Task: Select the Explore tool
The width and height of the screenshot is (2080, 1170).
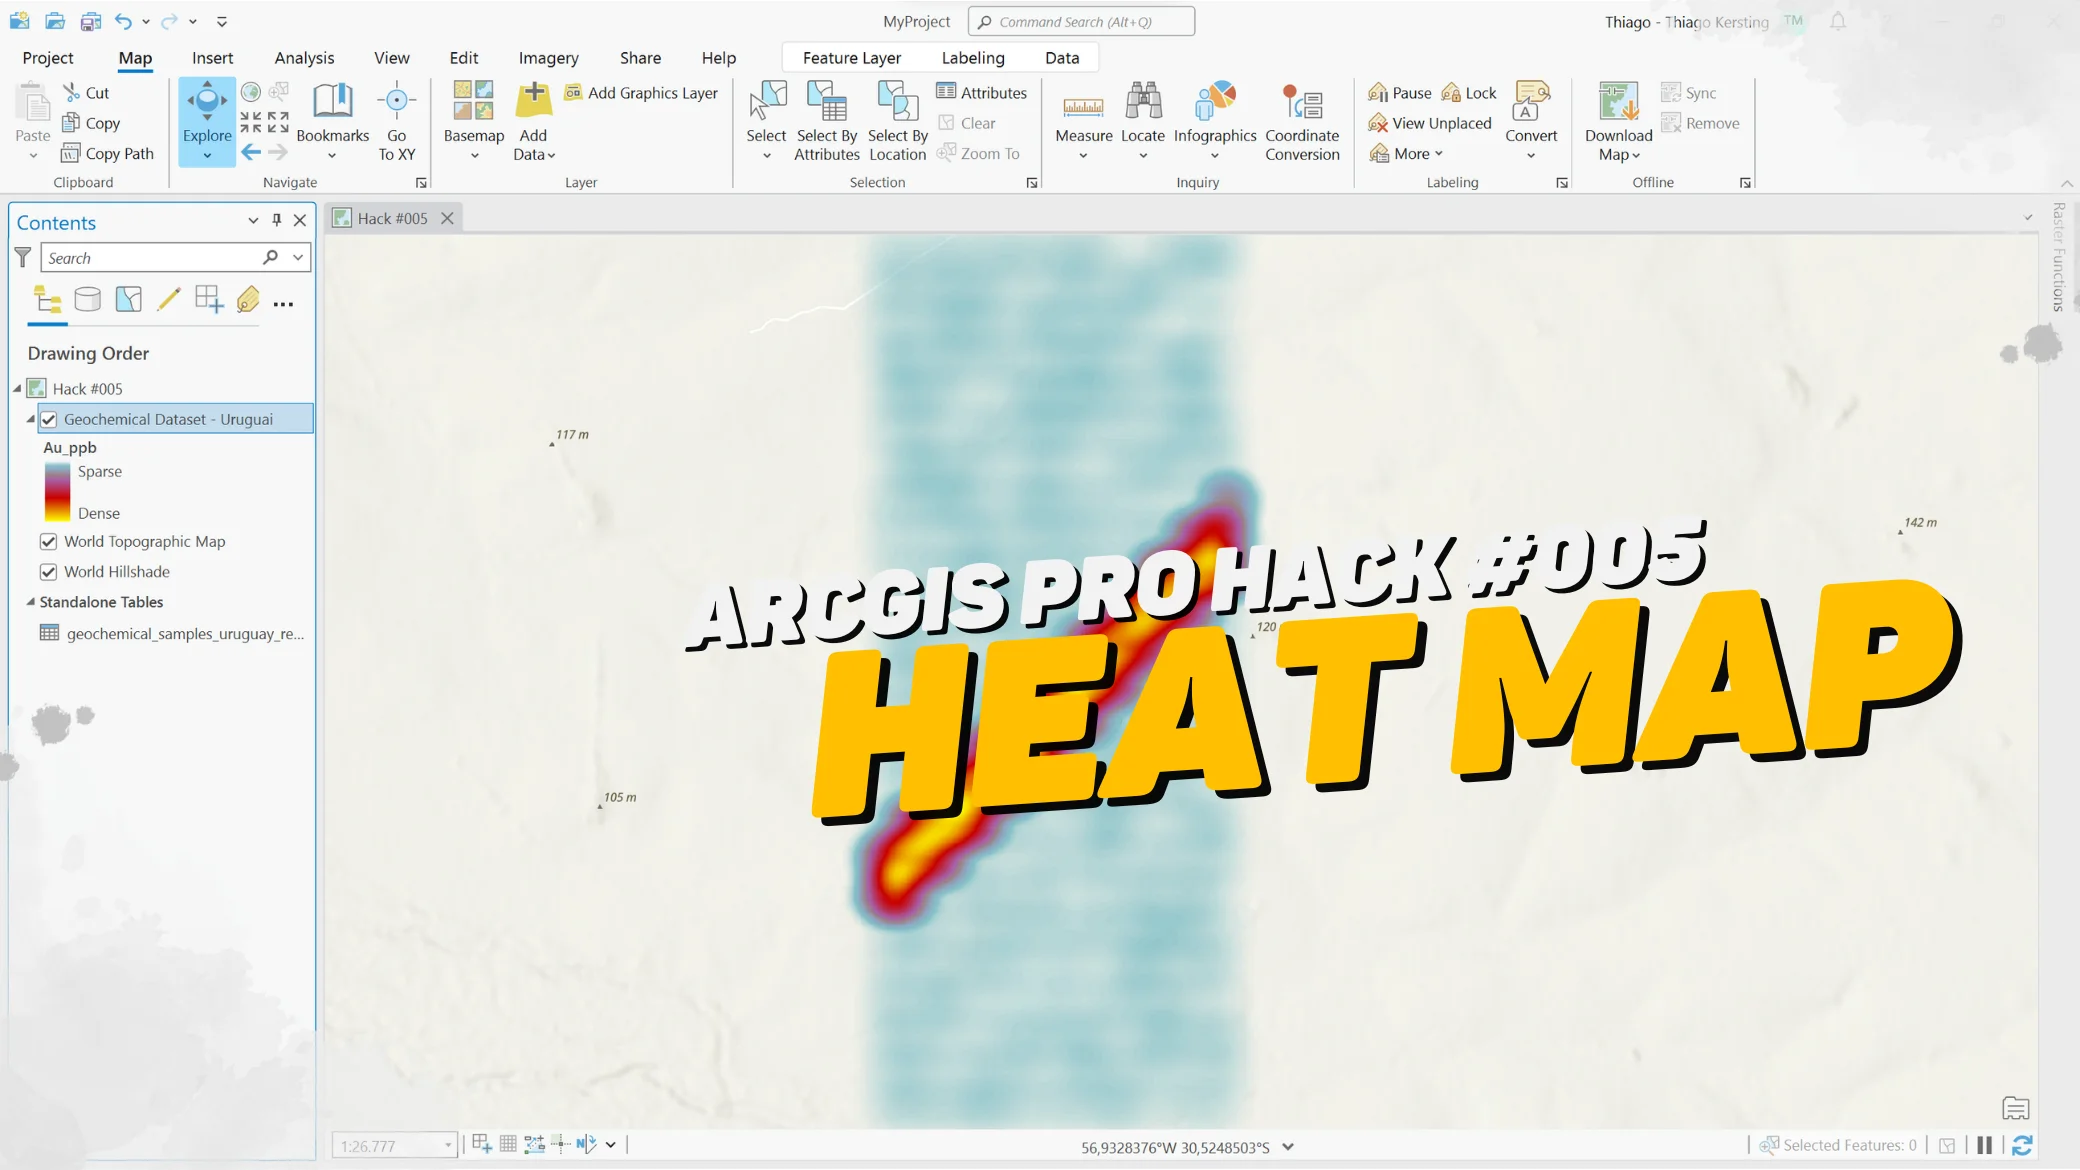Action: point(207,118)
